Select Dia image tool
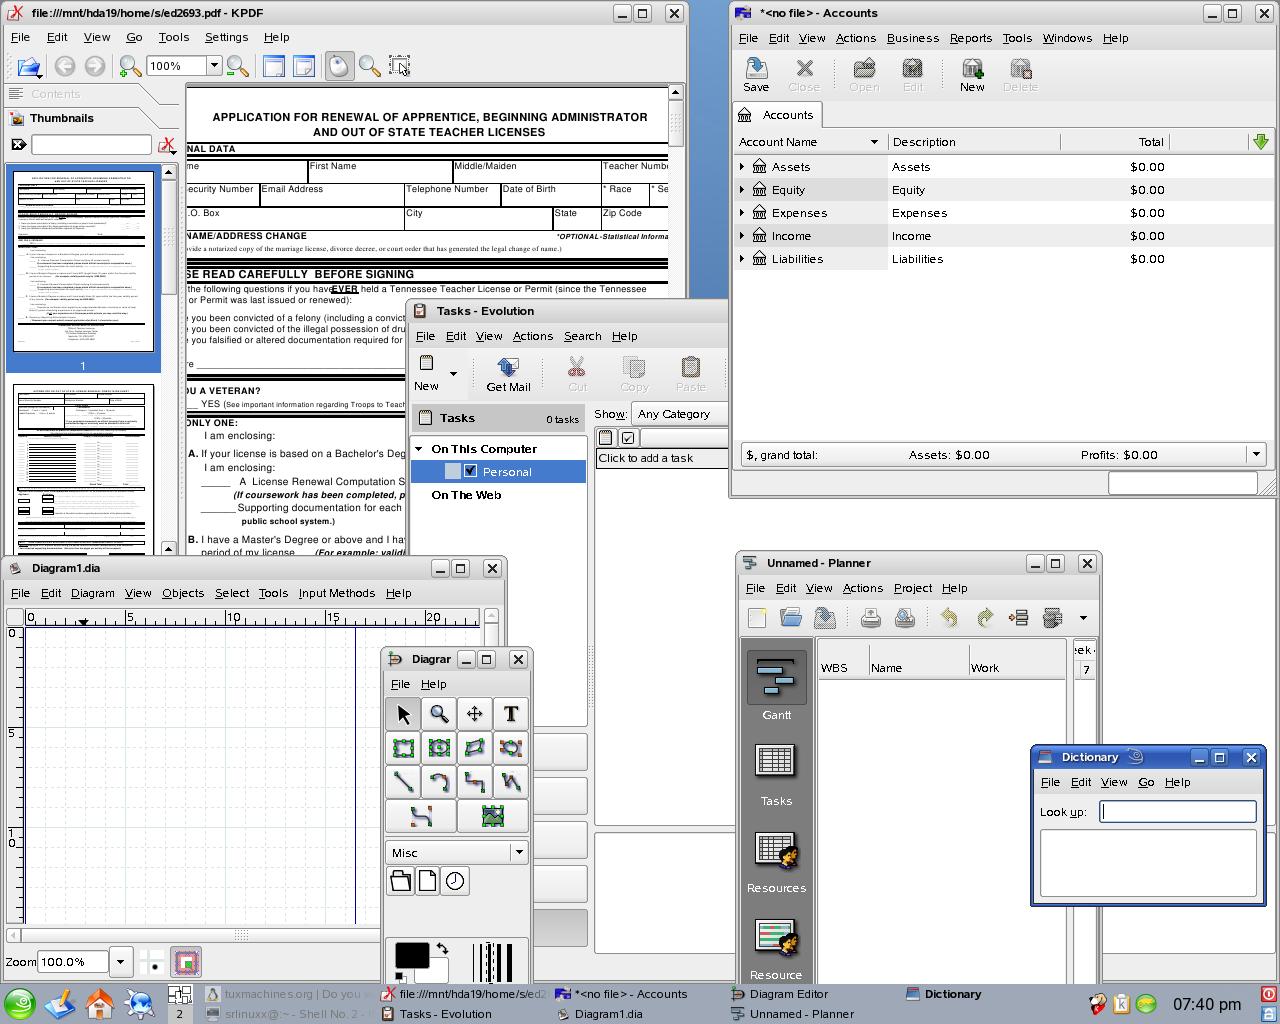Screen dimensions: 1280x1024 pyautogui.click(x=492, y=816)
